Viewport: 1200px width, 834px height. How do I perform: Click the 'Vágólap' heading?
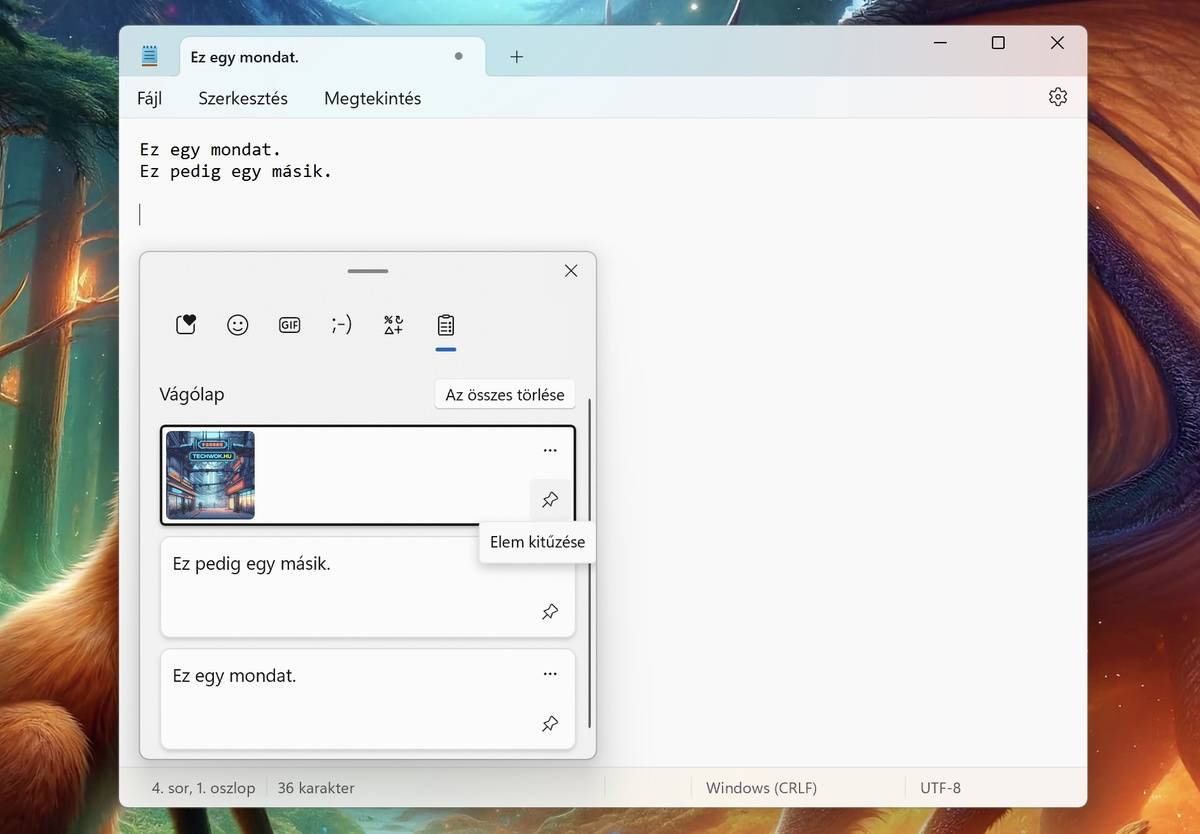click(x=192, y=394)
